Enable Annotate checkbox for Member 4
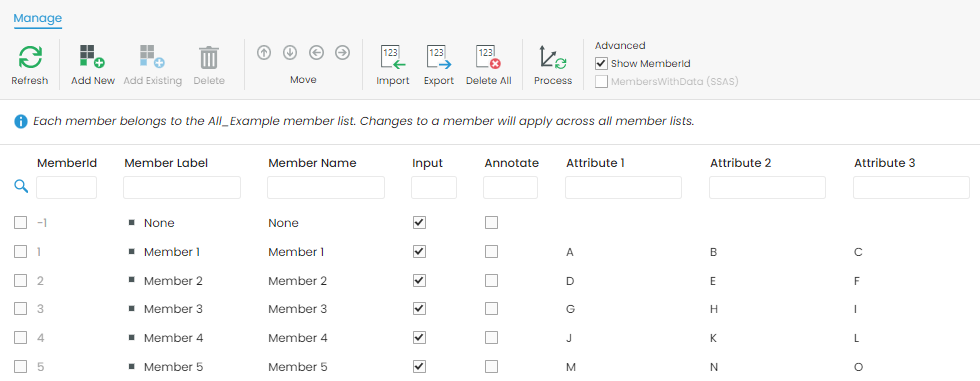Screen dimensions: 980x381 click(x=491, y=337)
